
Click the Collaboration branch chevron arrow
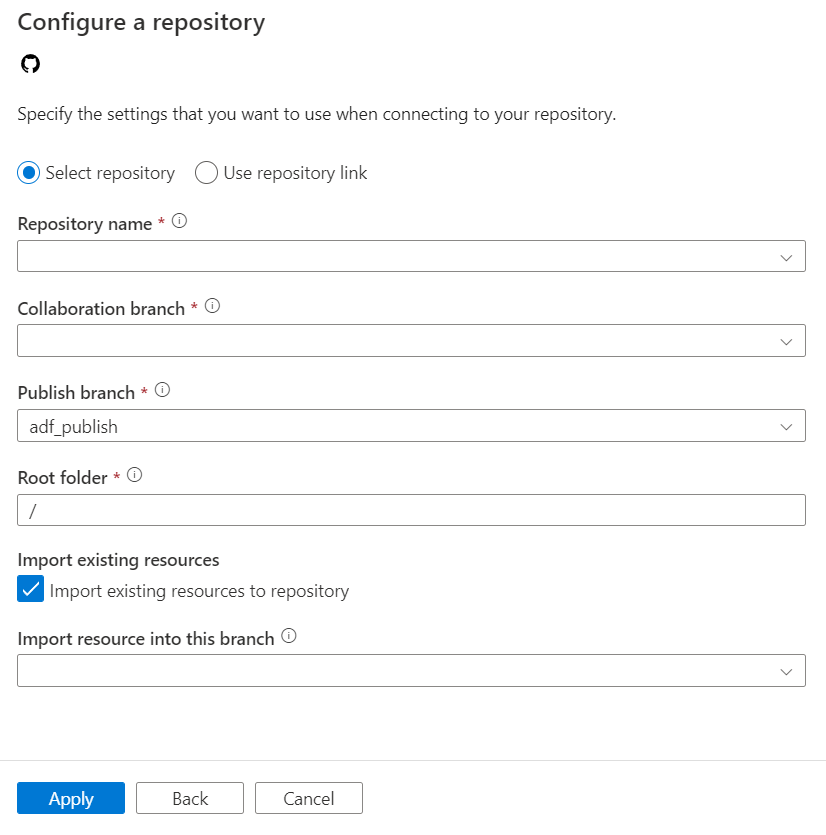click(x=787, y=340)
